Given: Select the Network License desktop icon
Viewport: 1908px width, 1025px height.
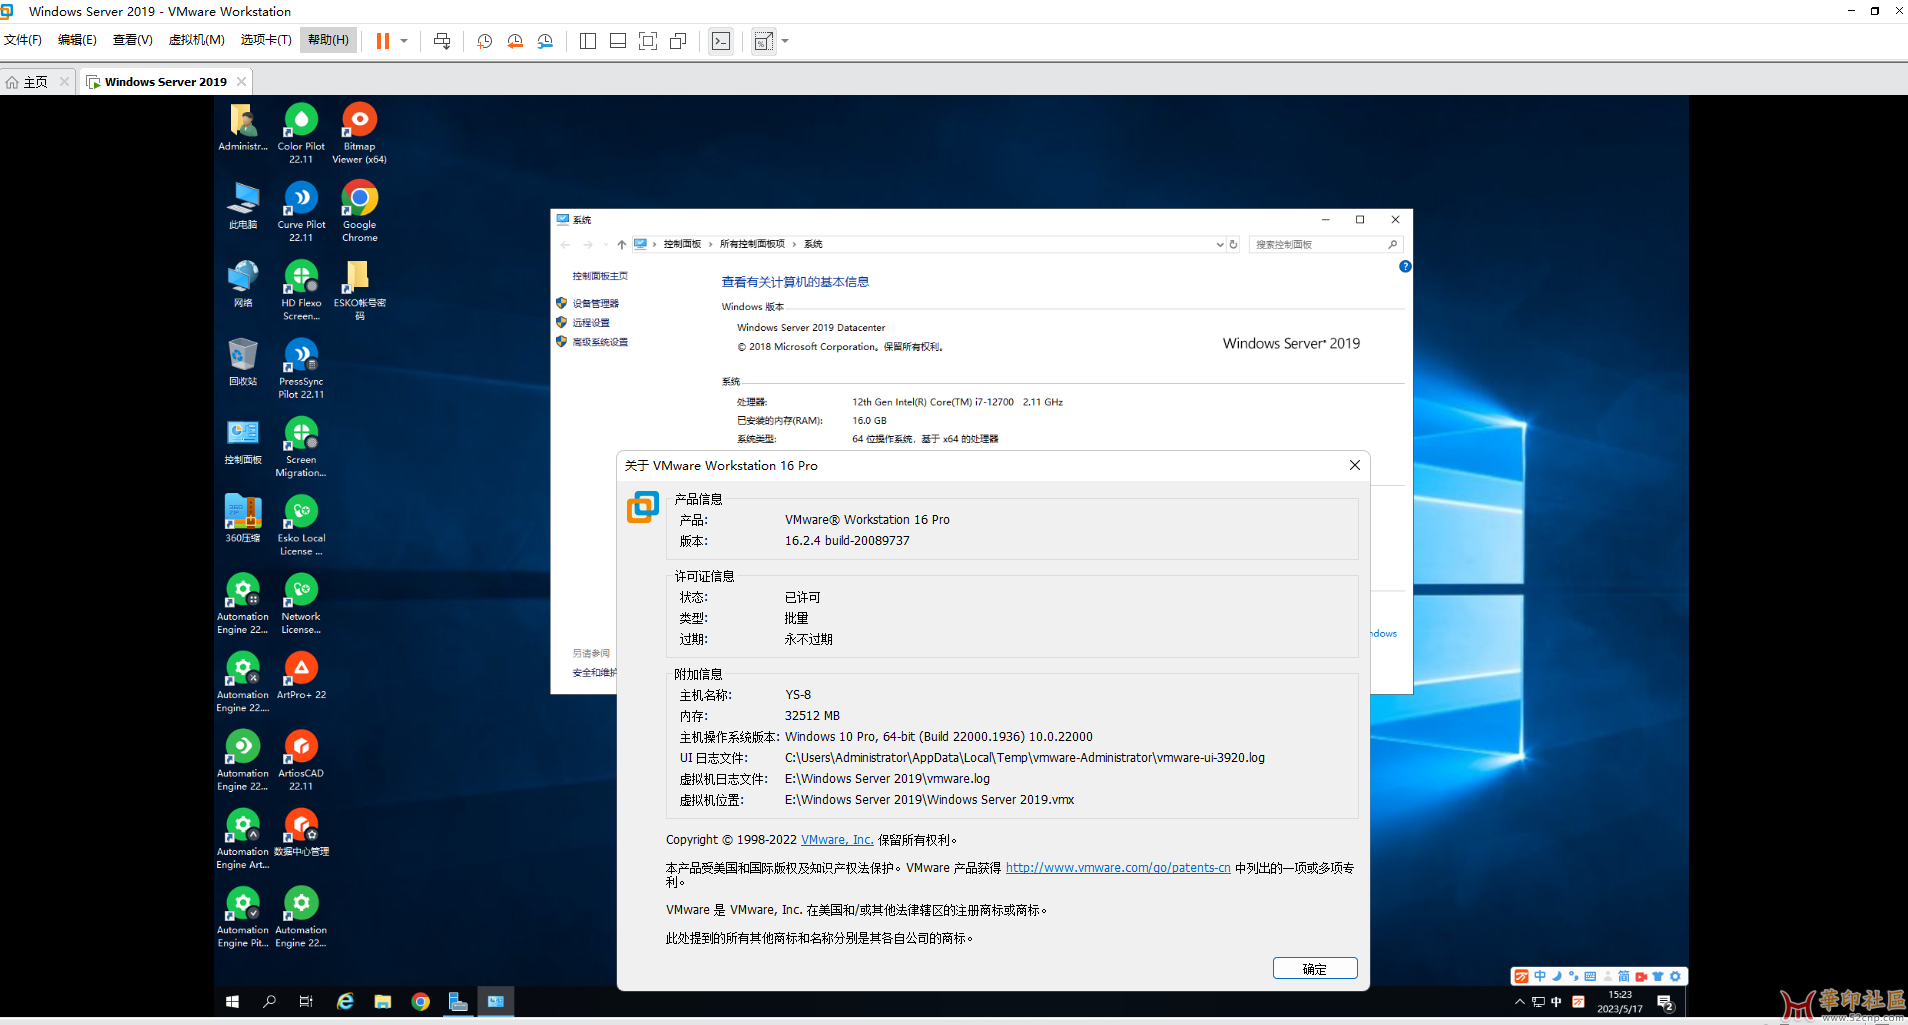Looking at the screenshot, I should click(301, 602).
